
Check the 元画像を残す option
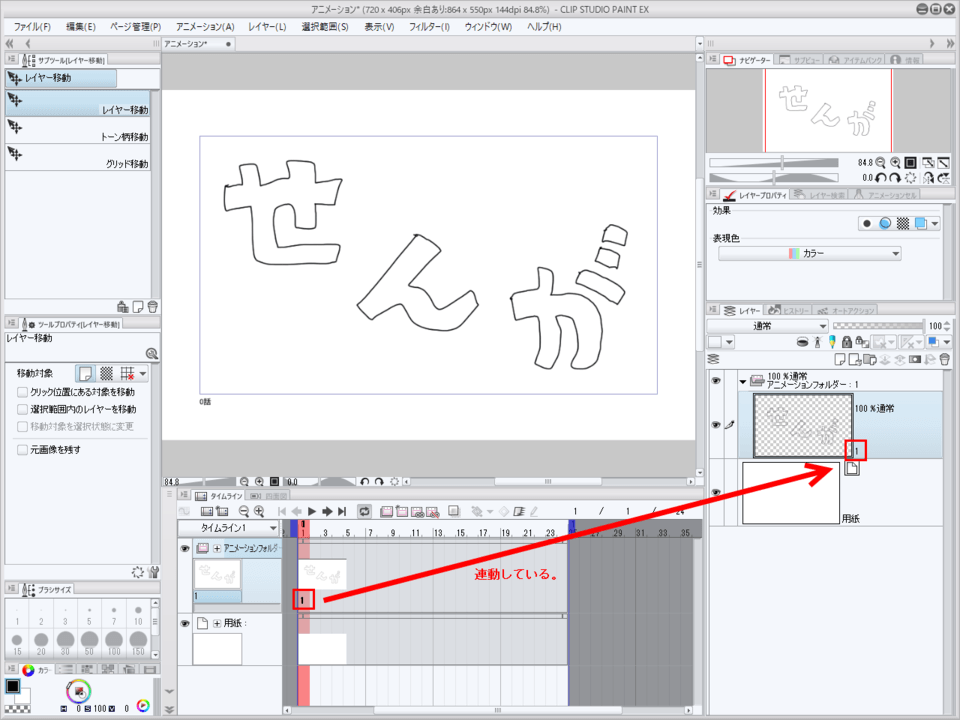(x=23, y=450)
